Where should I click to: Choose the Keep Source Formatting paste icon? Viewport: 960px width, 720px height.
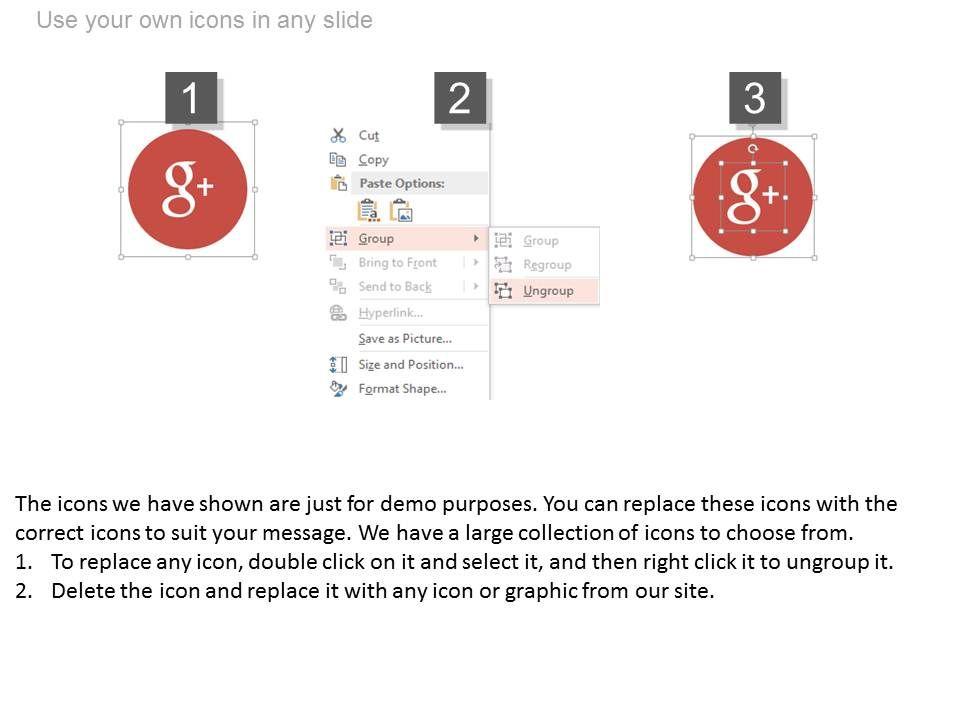[368, 211]
